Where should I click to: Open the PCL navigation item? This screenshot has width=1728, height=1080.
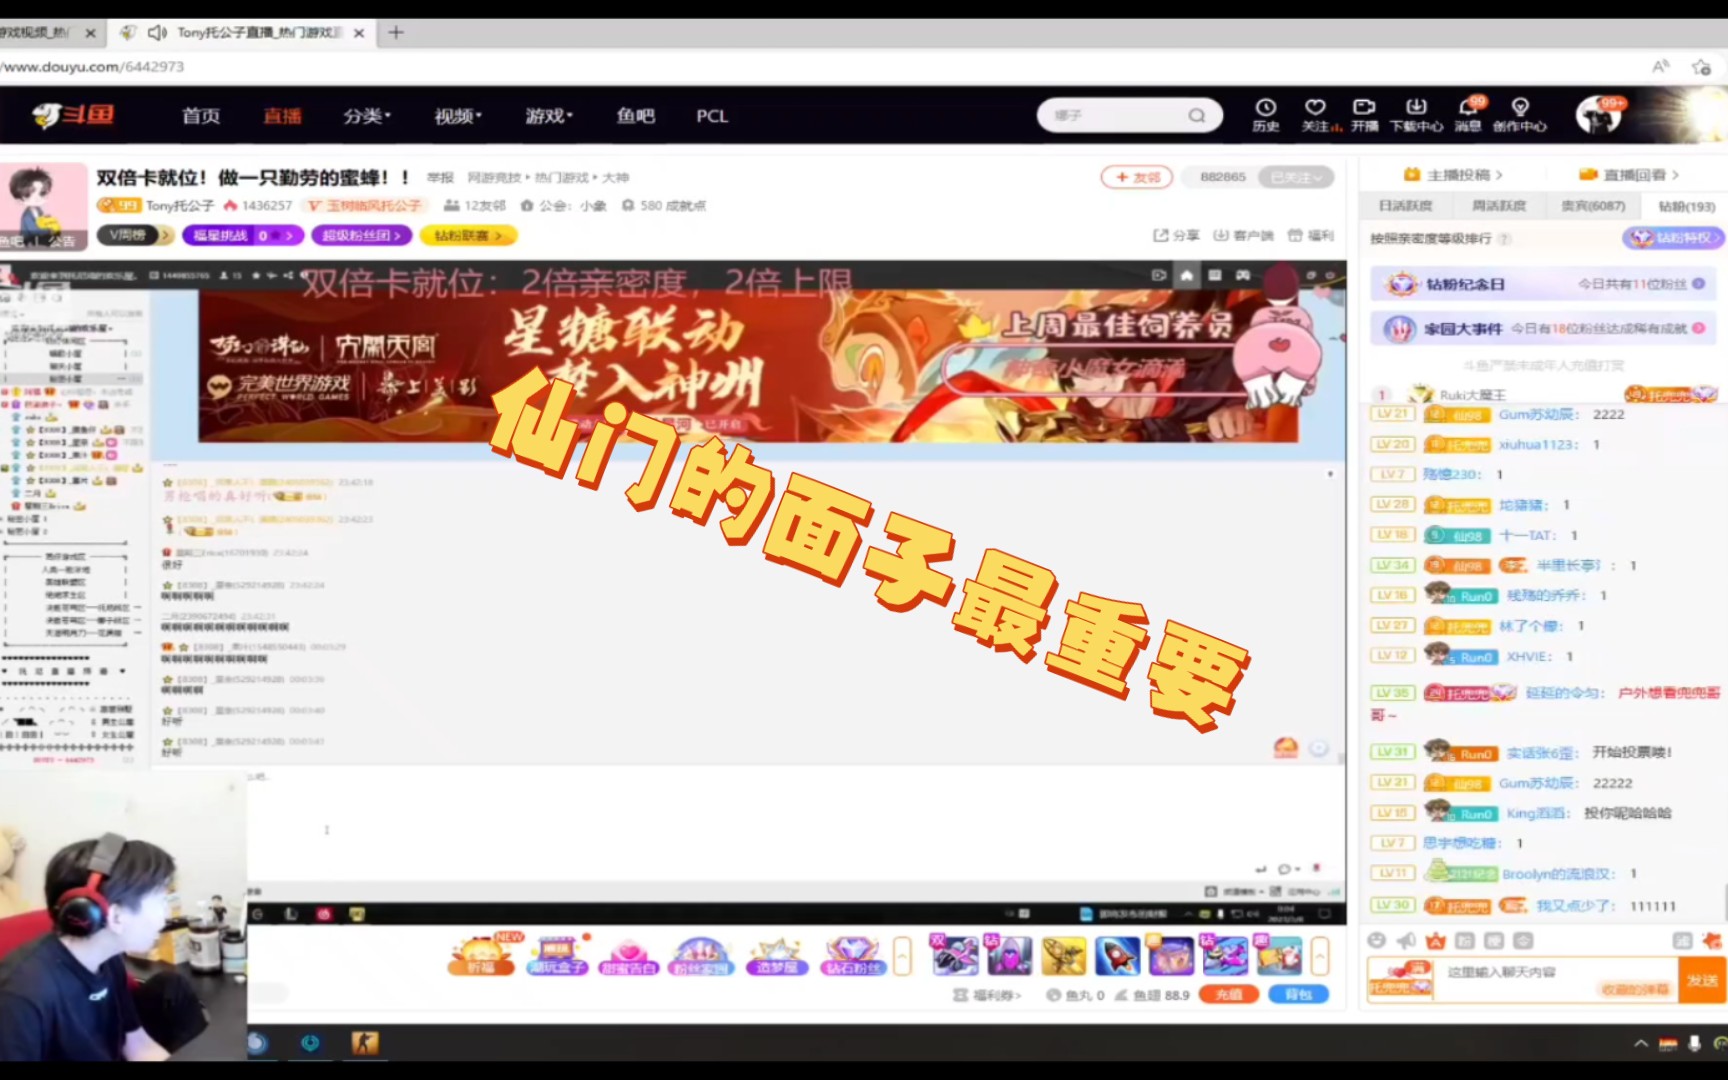[x=712, y=116]
